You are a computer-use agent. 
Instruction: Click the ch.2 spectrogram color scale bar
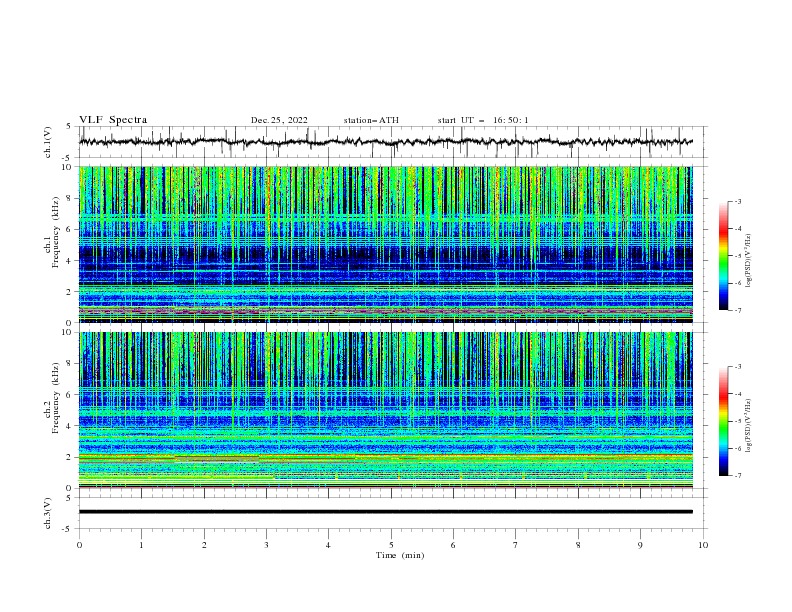[723, 421]
